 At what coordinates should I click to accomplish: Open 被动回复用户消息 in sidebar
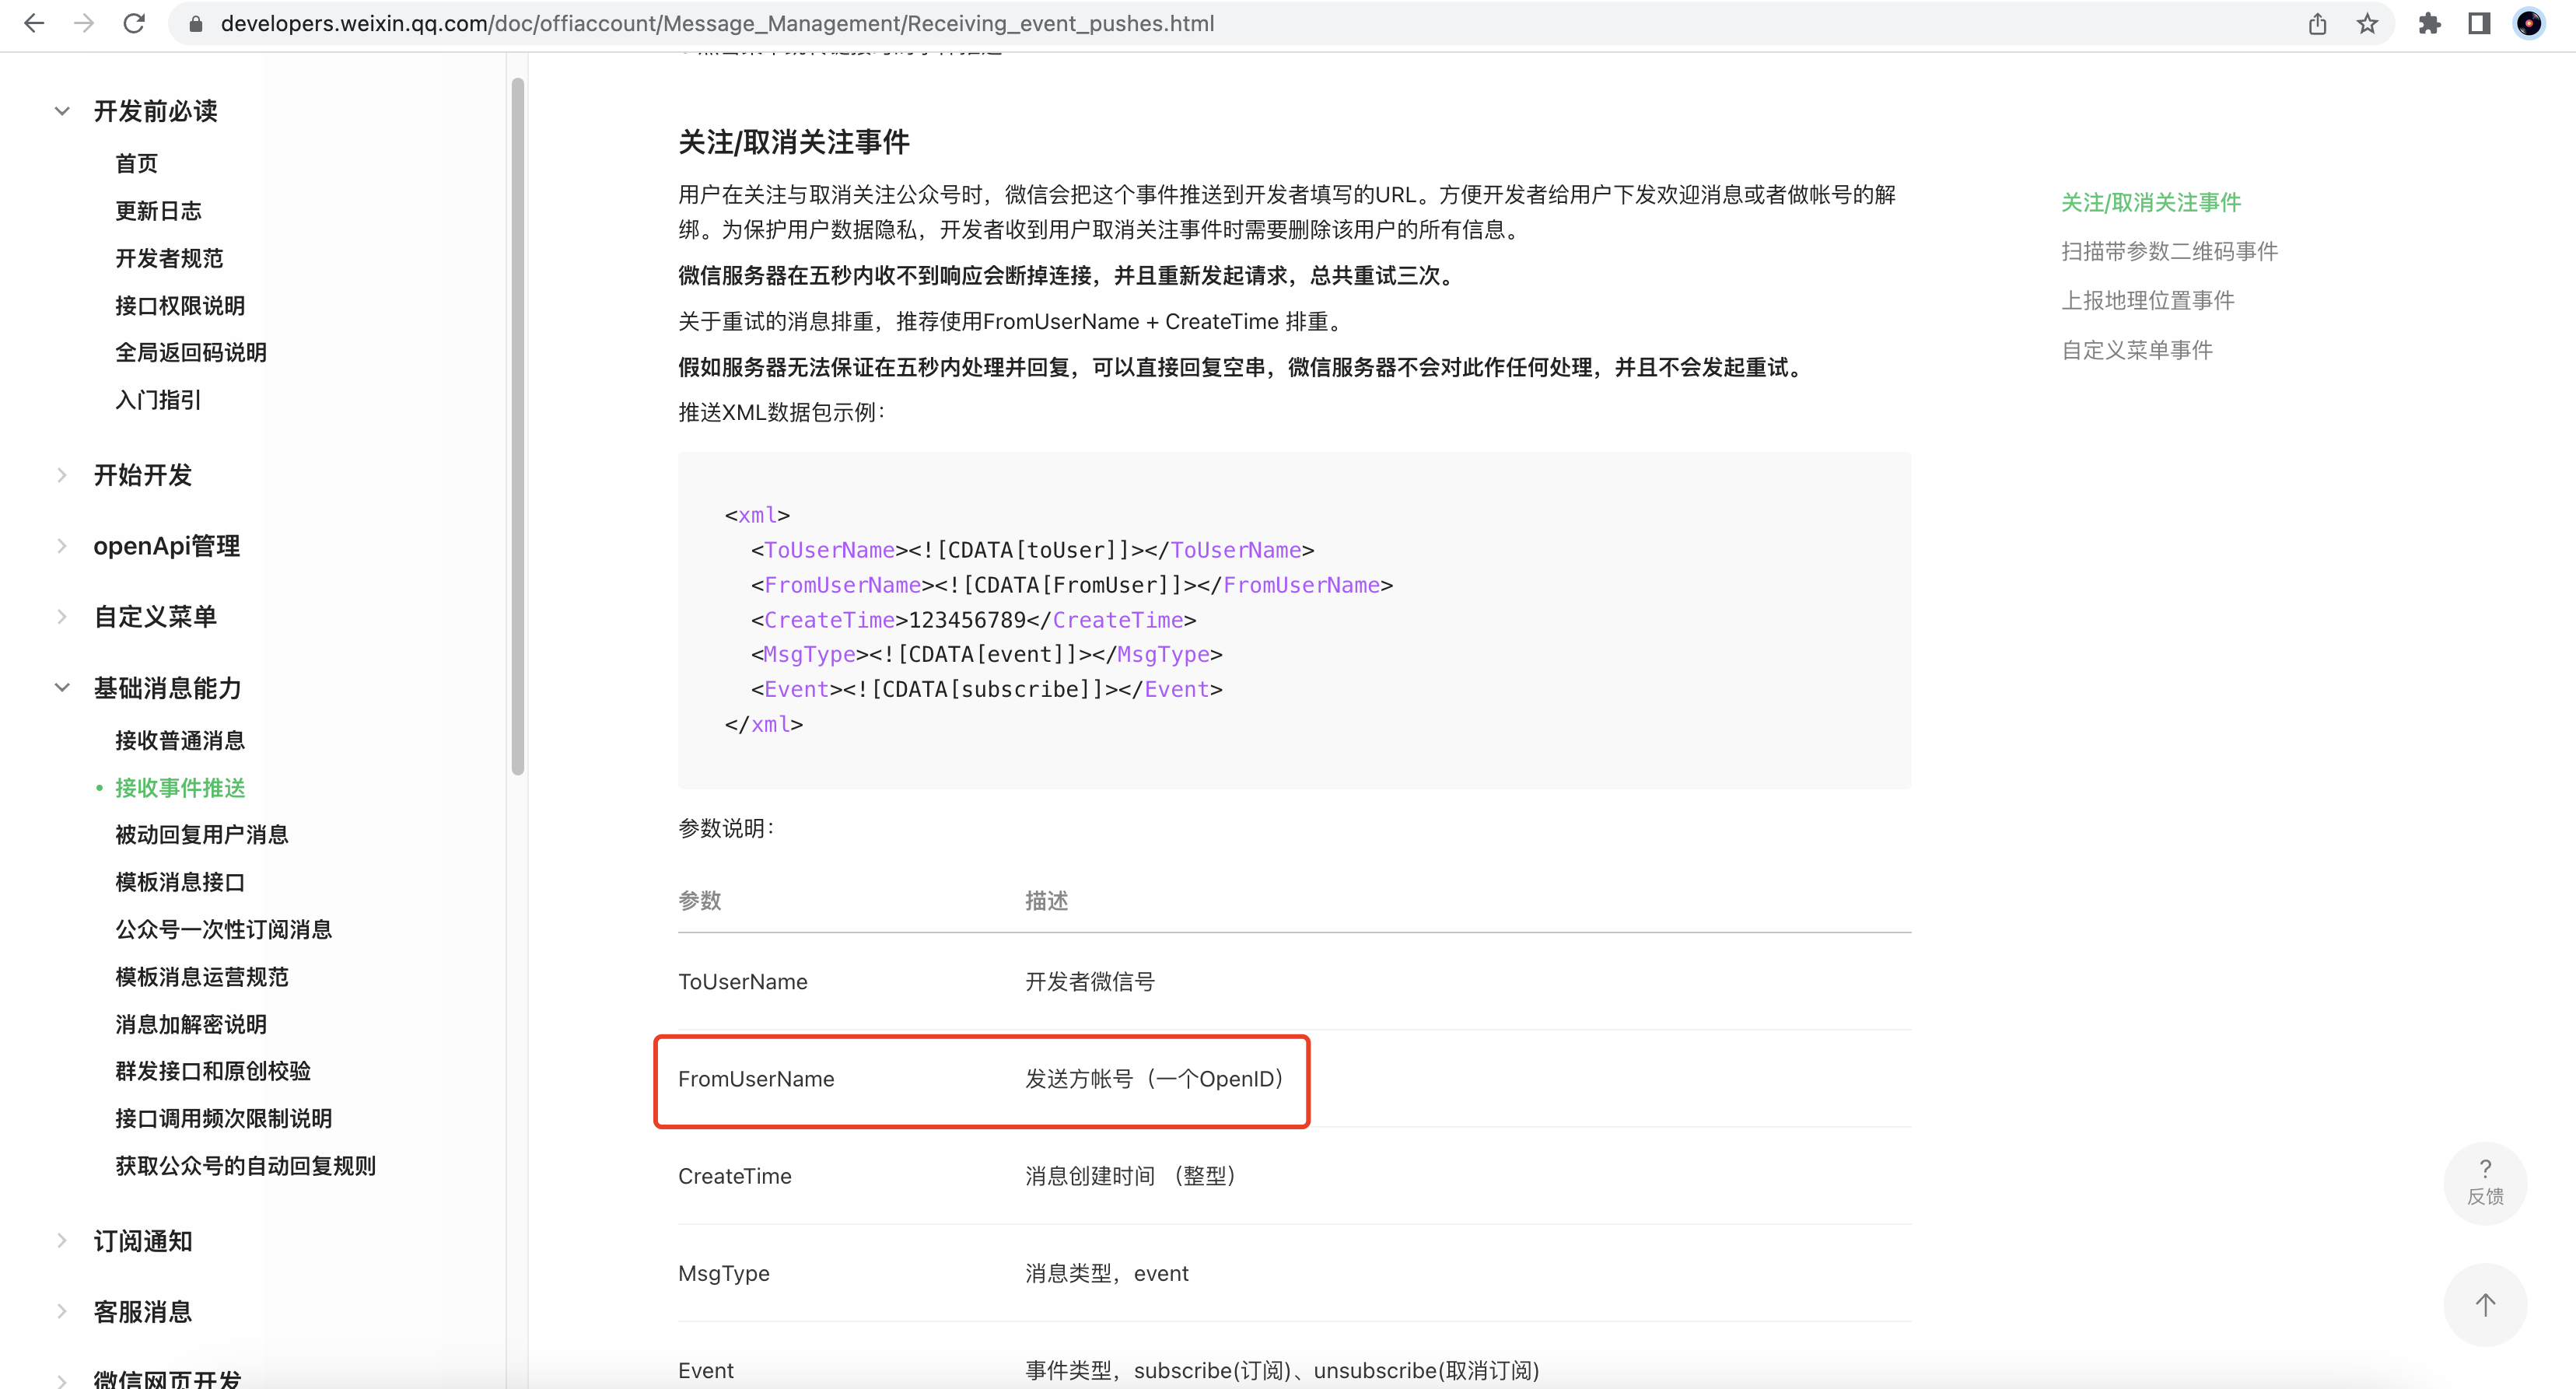(202, 834)
